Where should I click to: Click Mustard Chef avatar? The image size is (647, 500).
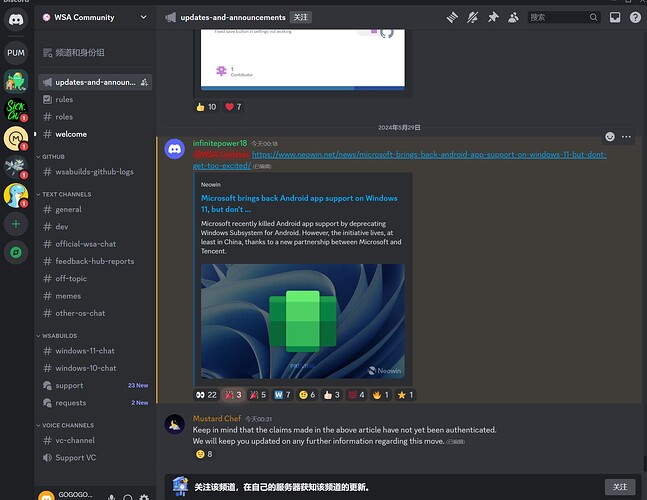(x=175, y=424)
